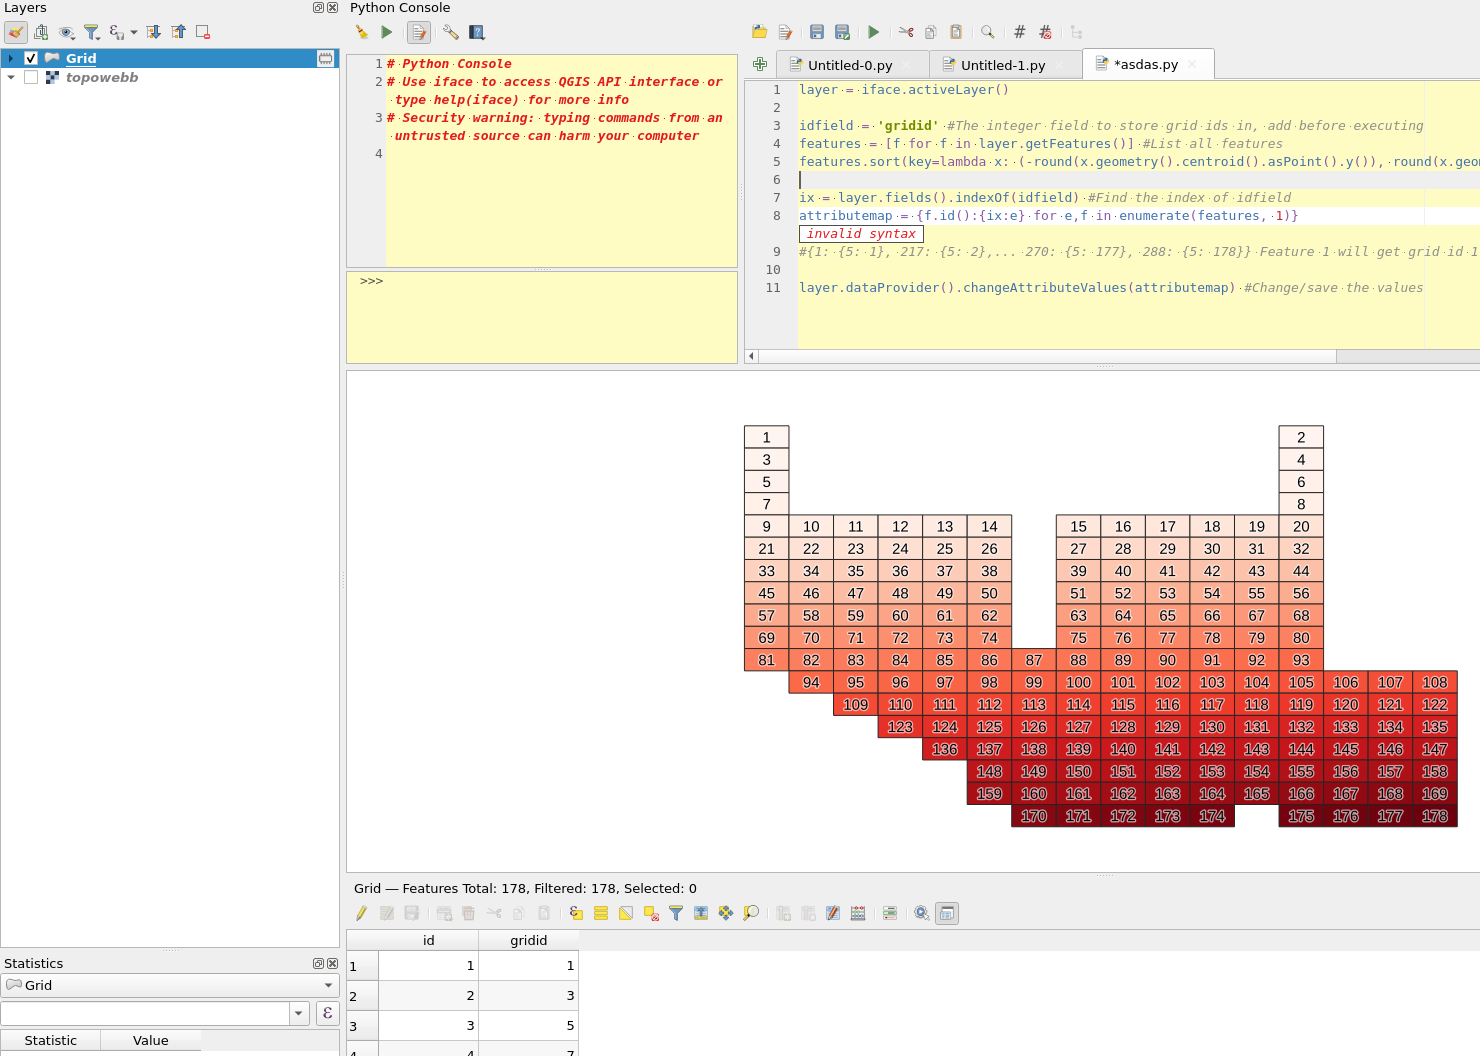Open the Statistics field dropdown arrow

(299, 1013)
